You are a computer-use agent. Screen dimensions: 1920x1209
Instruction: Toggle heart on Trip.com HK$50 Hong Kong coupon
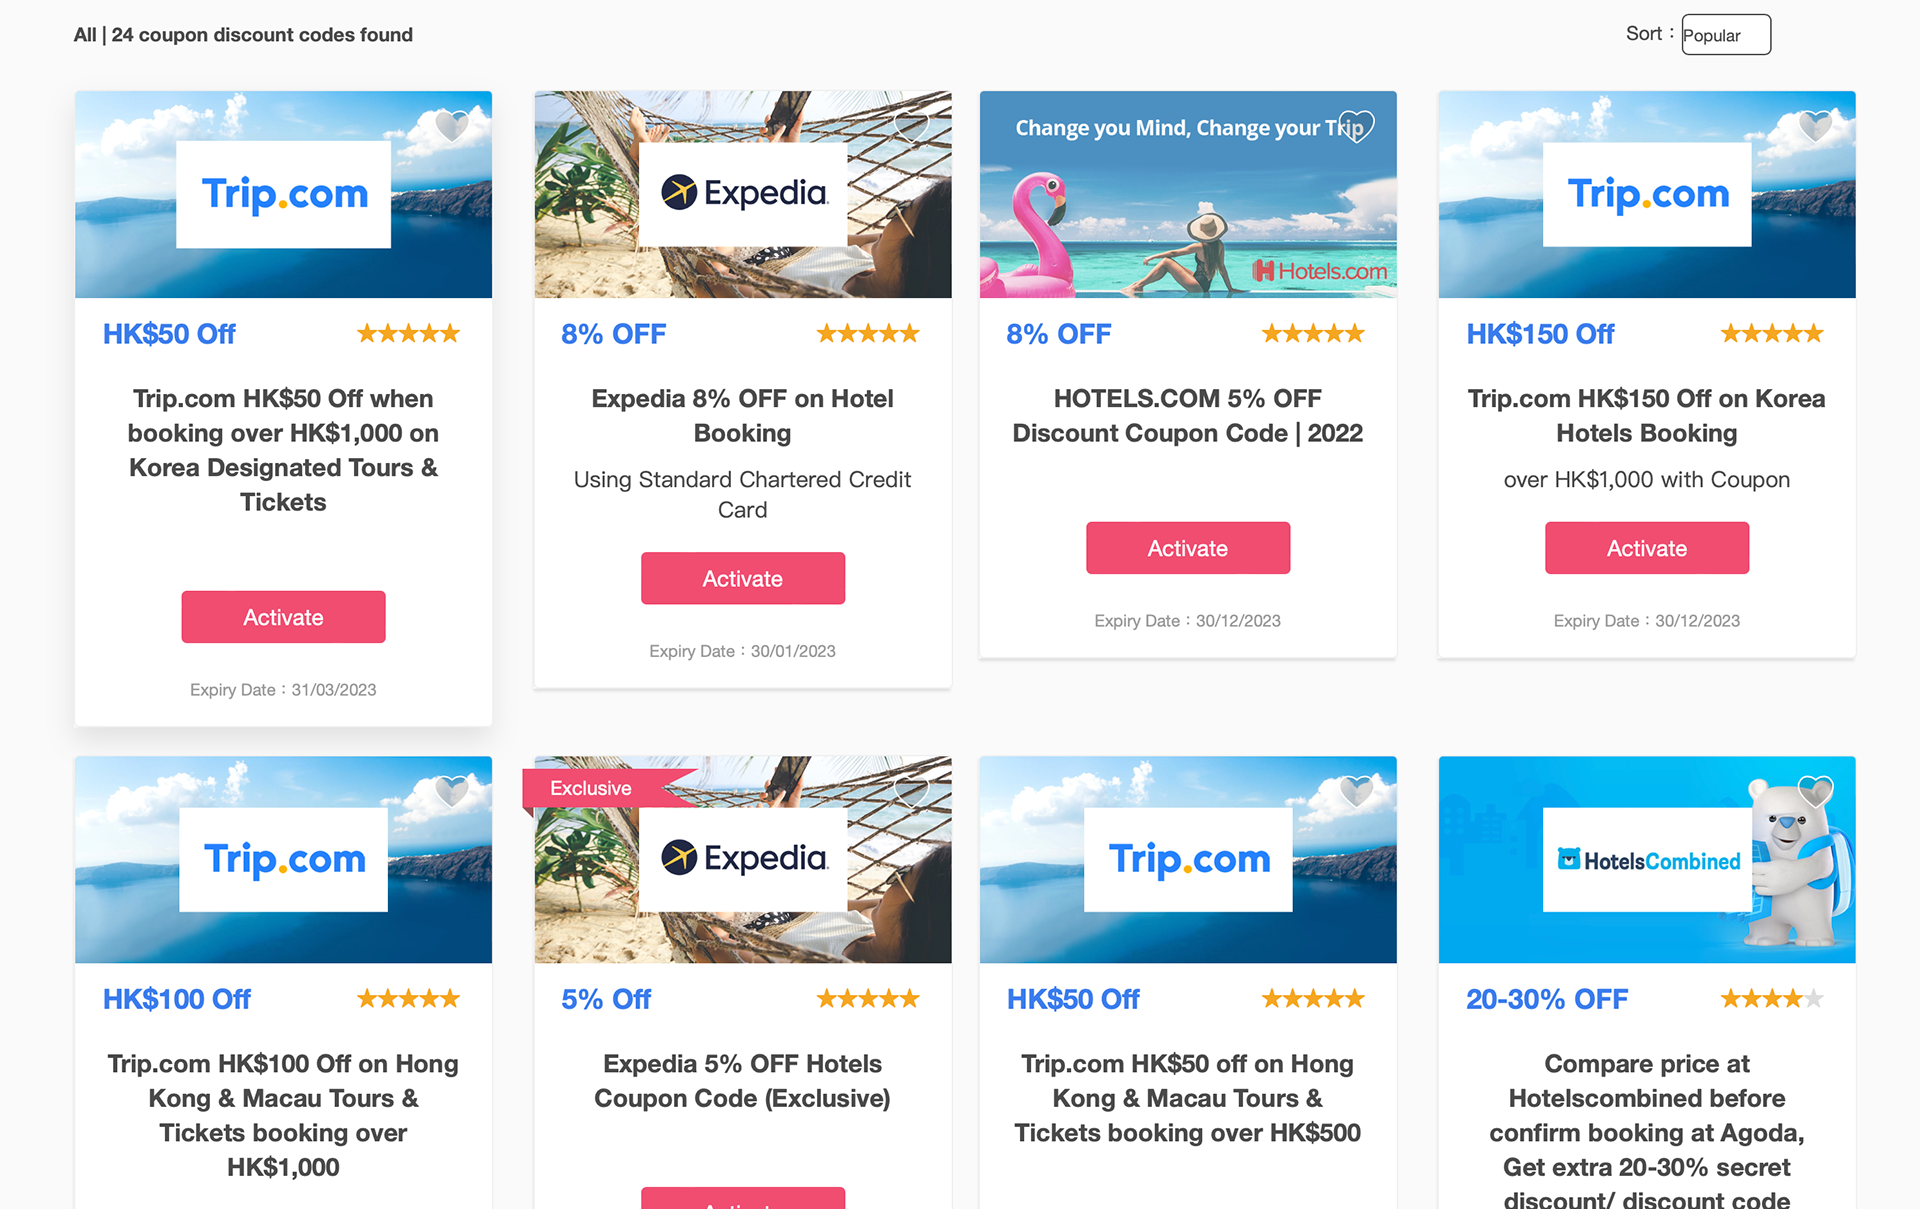pos(1357,792)
